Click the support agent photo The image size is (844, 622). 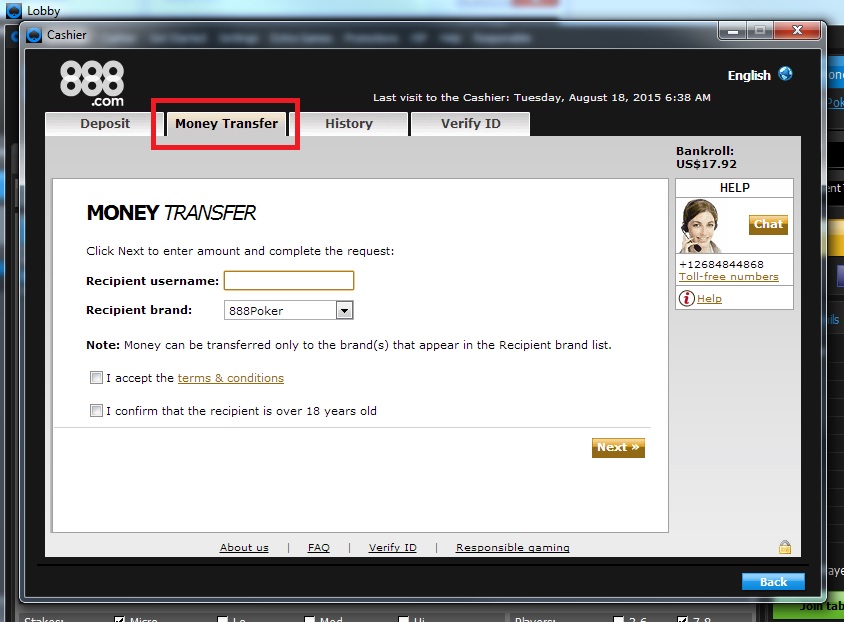pos(700,226)
